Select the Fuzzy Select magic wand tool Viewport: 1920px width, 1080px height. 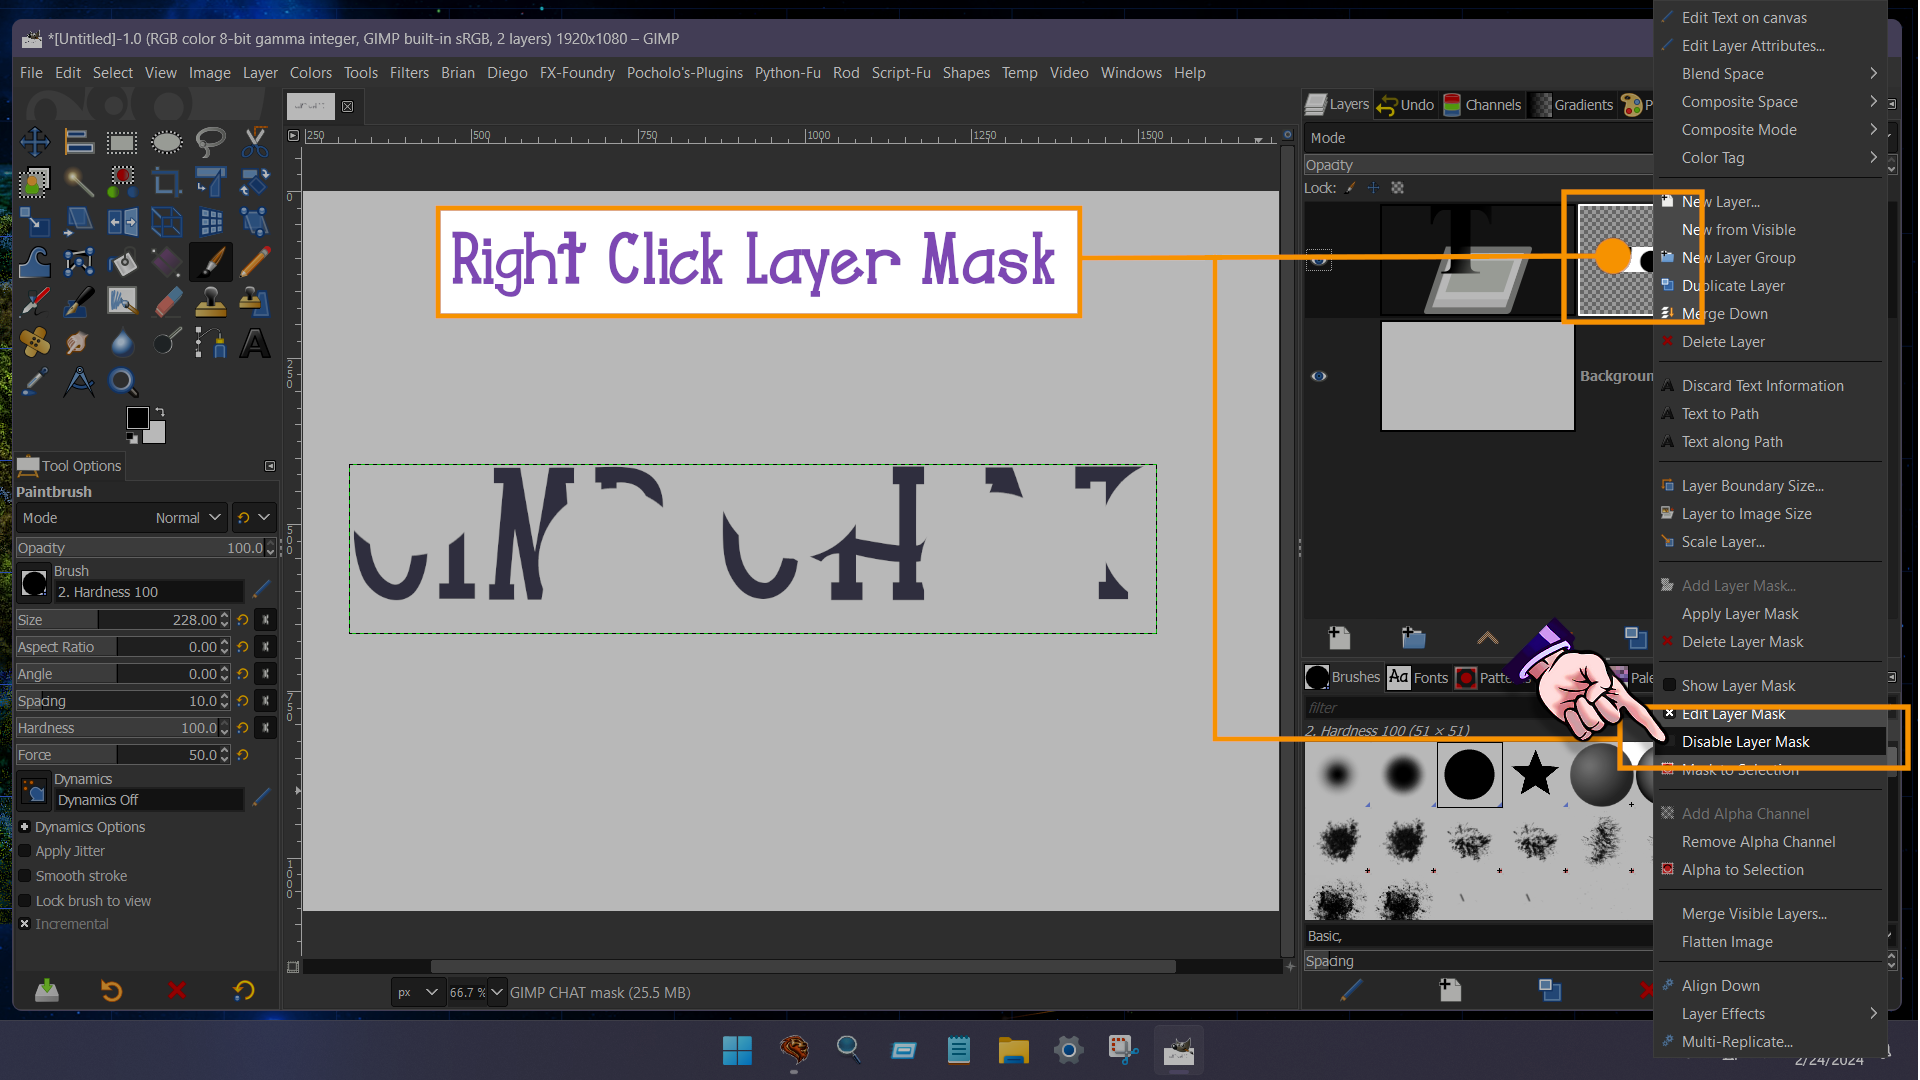coord(79,182)
